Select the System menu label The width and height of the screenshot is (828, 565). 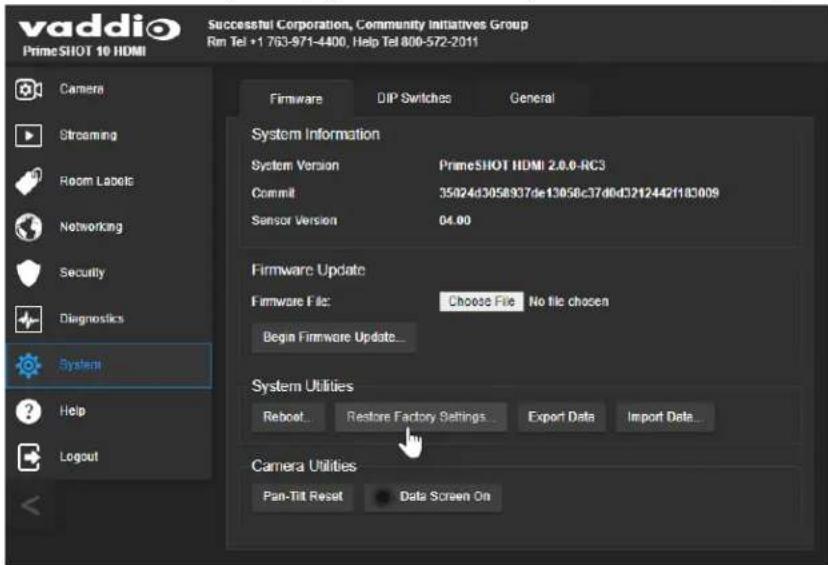click(x=80, y=364)
